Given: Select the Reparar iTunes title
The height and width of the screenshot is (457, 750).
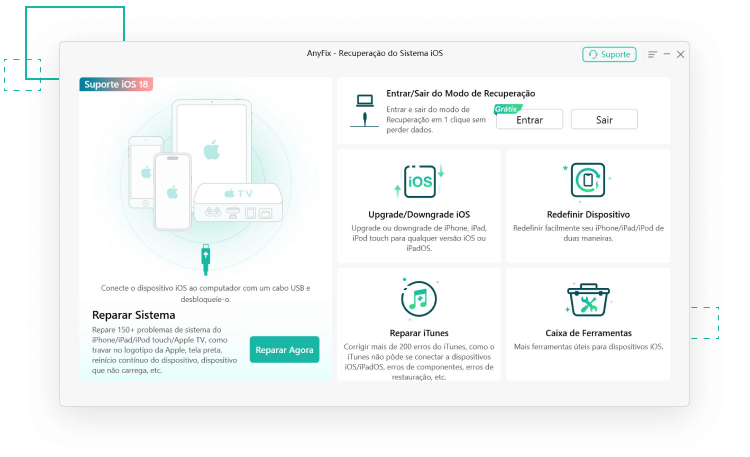Looking at the screenshot, I should (x=419, y=333).
